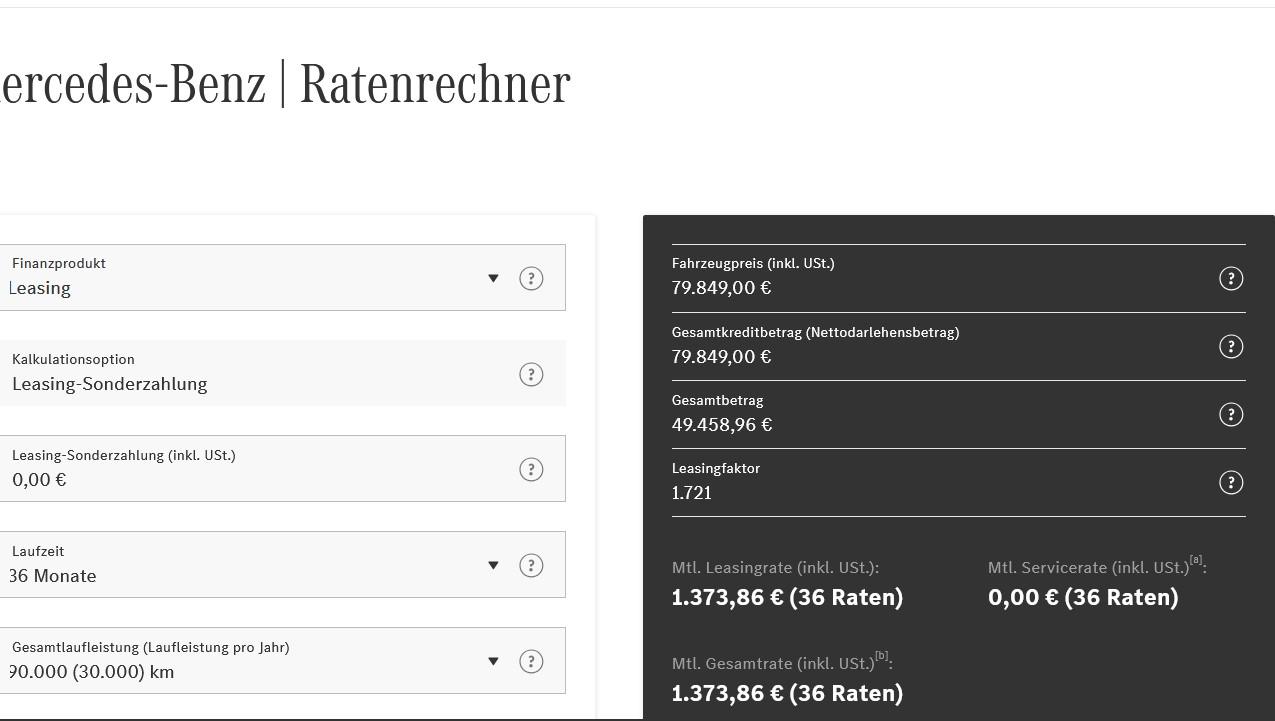
Task: Show info about Gesamtkreditbetrag
Action: 1231,346
